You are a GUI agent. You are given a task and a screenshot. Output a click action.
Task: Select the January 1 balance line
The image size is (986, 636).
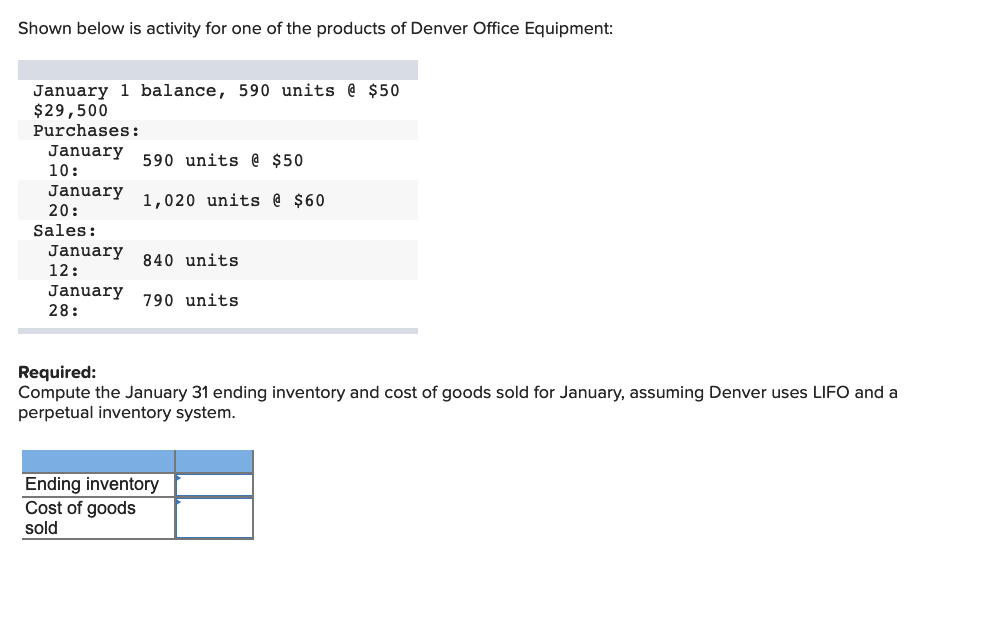pos(216,90)
